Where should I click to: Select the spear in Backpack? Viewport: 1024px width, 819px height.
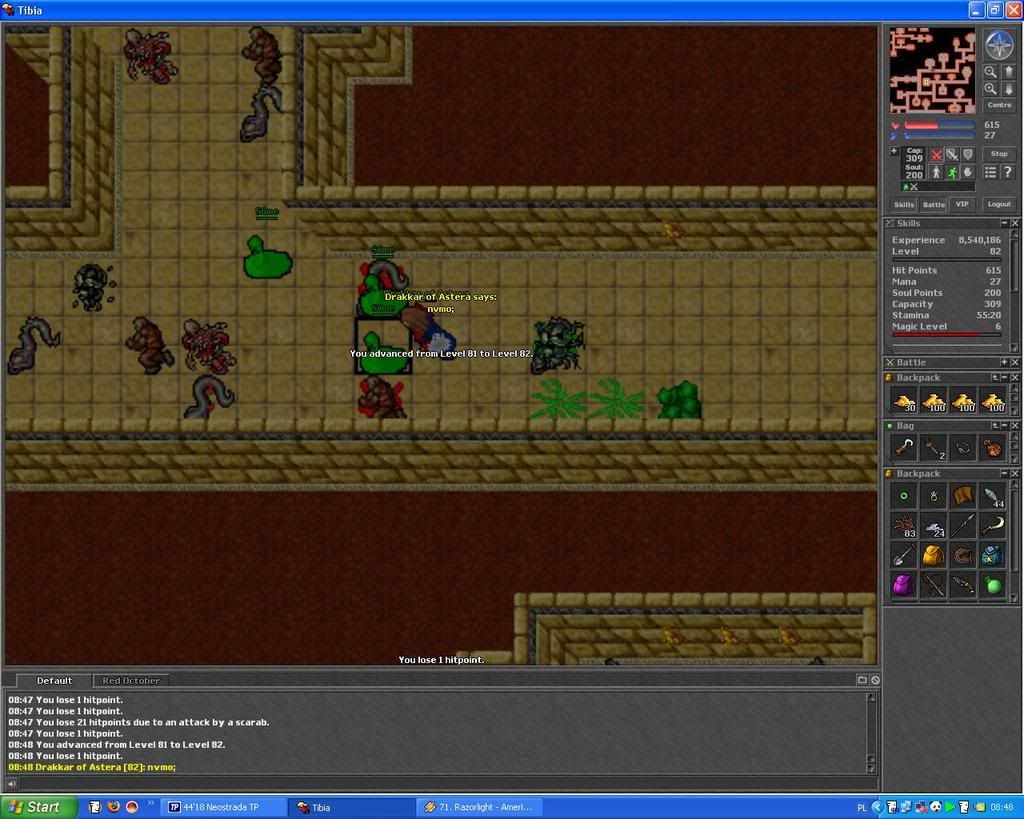pos(963,526)
